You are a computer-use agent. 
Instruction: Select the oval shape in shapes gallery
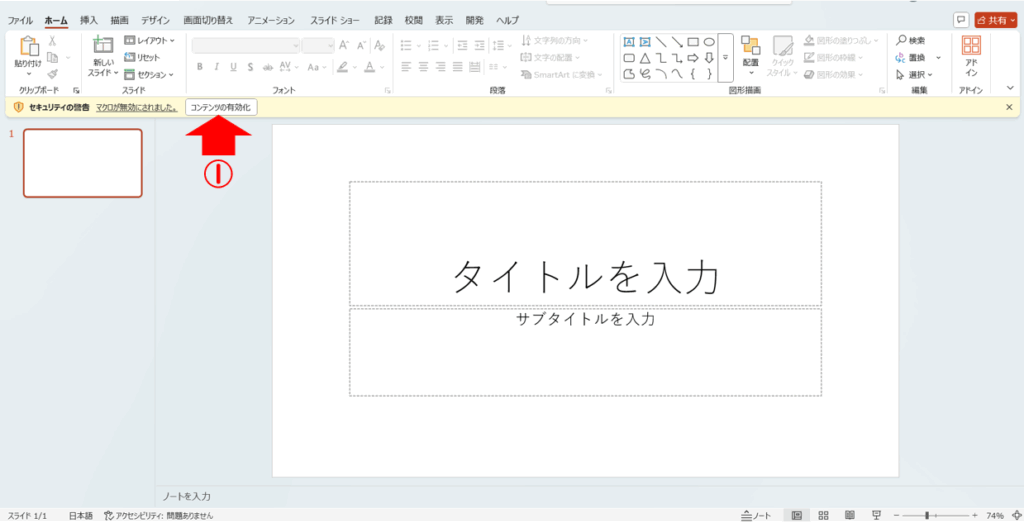coord(709,42)
